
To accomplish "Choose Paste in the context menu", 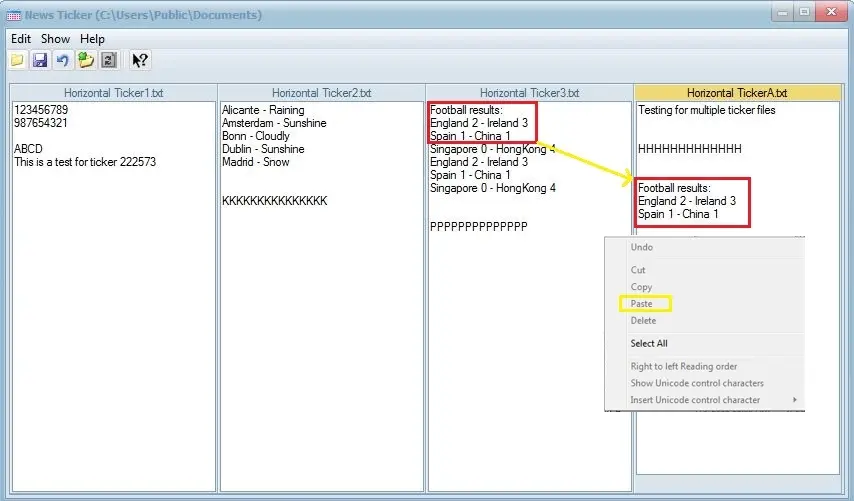I will tap(641, 304).
